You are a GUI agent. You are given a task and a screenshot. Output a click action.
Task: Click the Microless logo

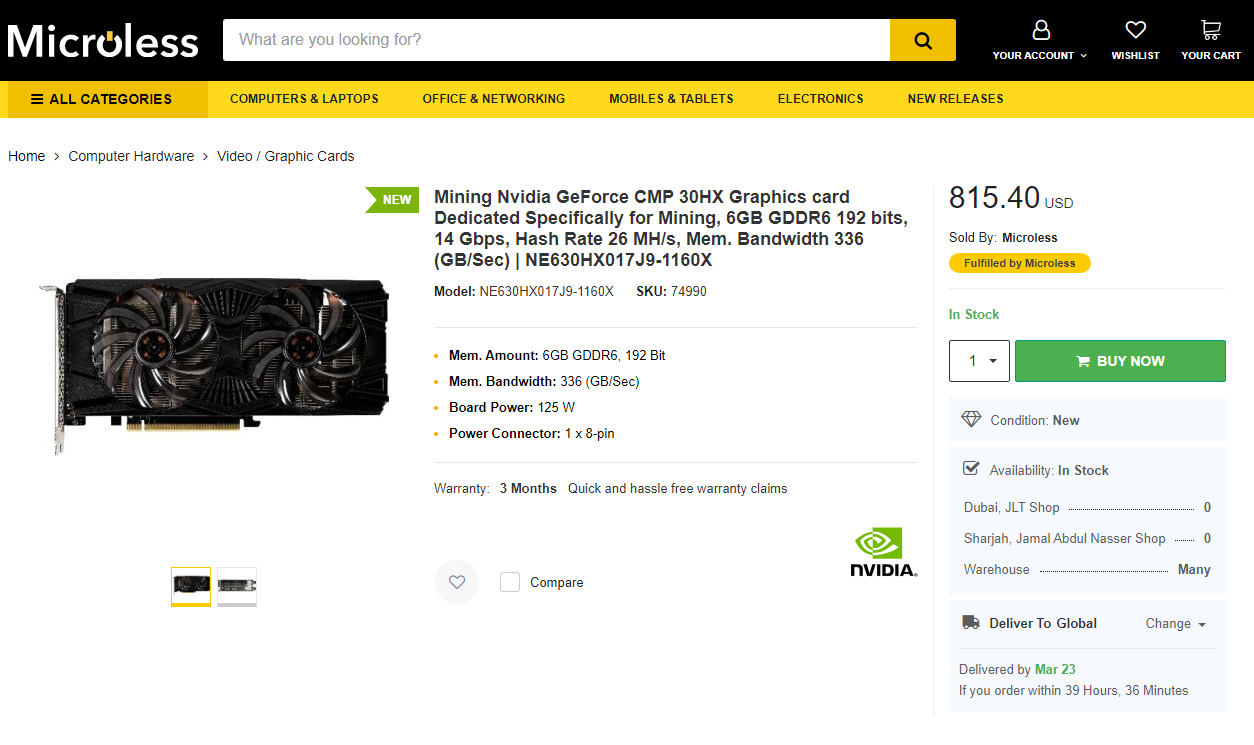coord(103,40)
